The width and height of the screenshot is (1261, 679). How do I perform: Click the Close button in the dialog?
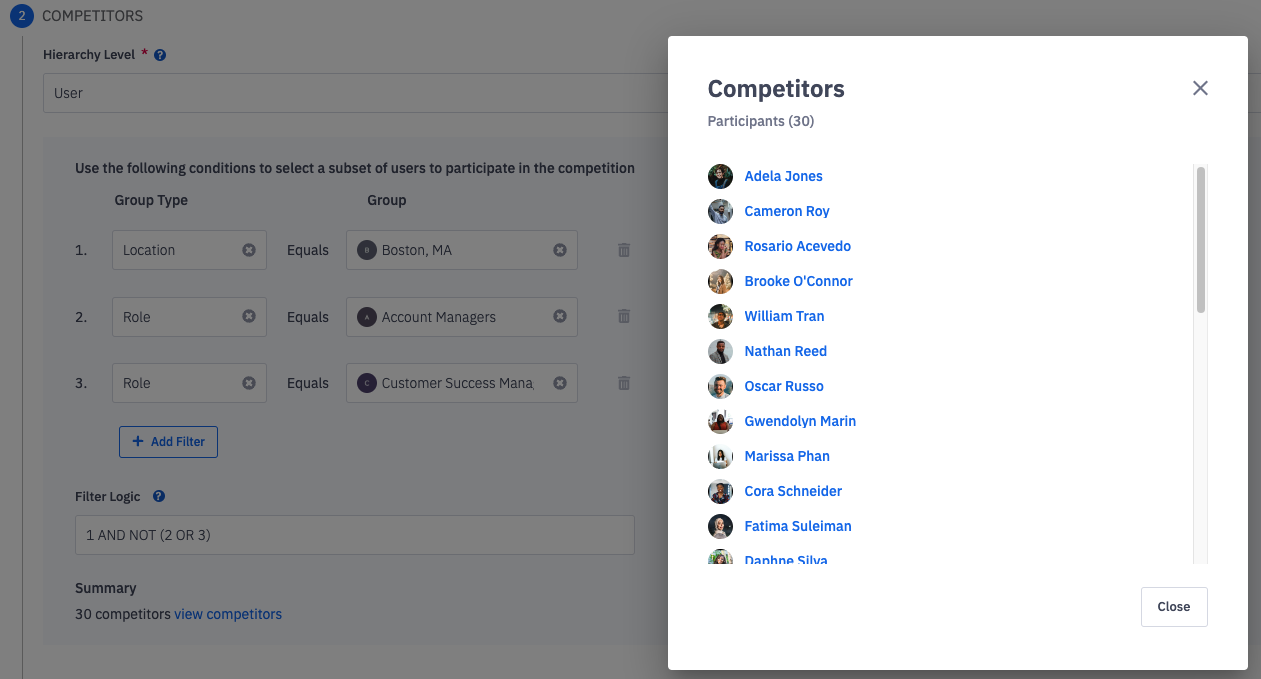coord(1173,607)
